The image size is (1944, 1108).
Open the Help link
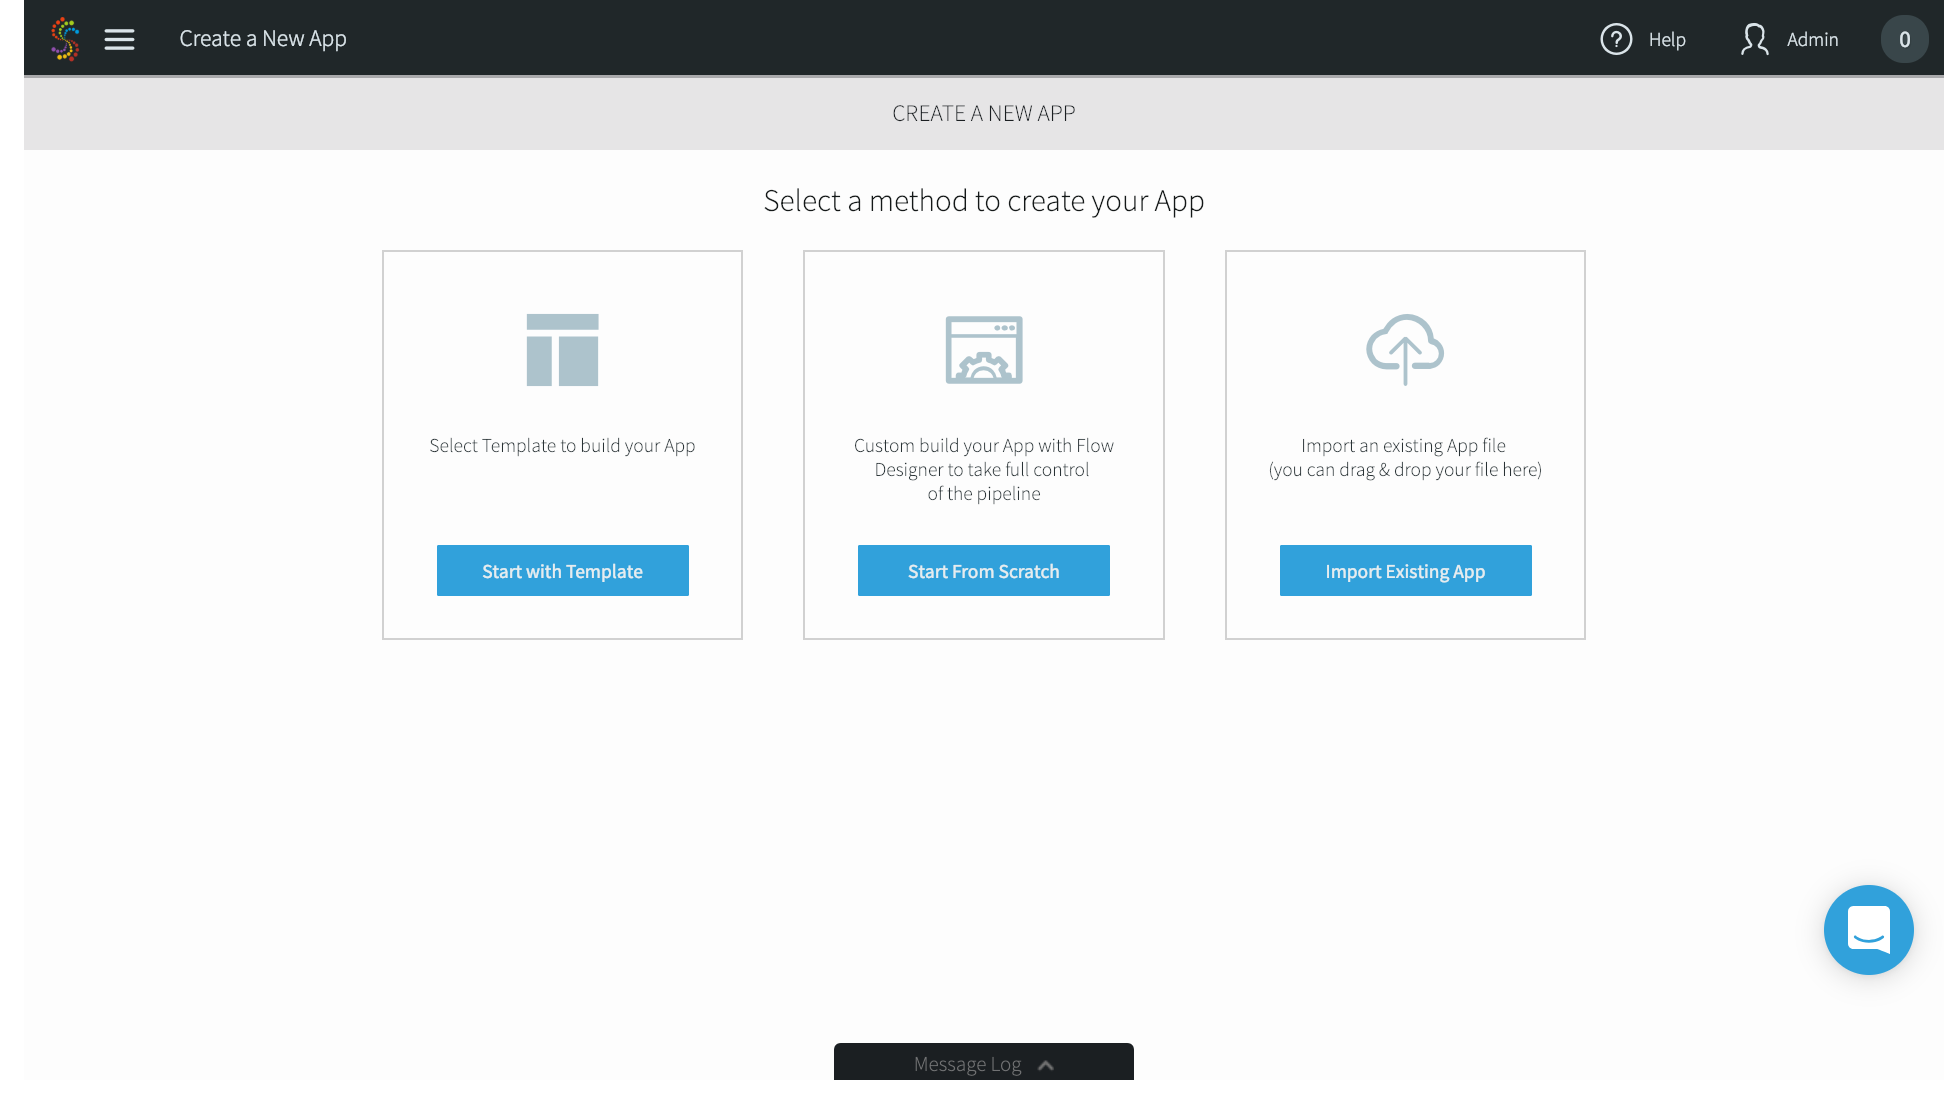tap(1667, 39)
